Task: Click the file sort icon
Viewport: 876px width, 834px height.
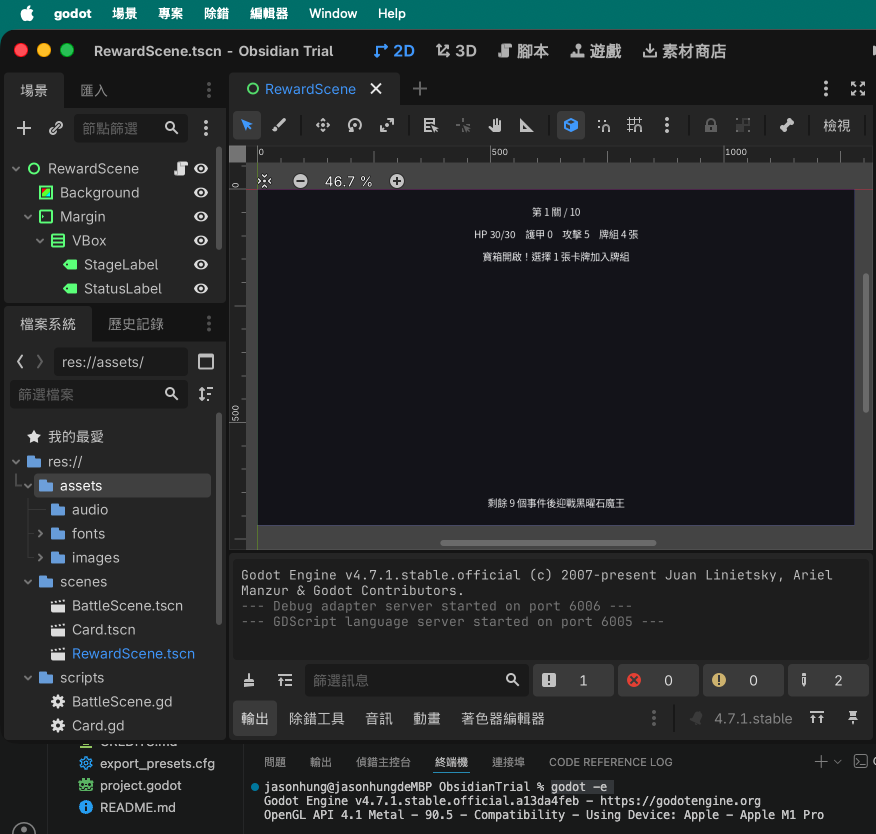Action: (206, 394)
